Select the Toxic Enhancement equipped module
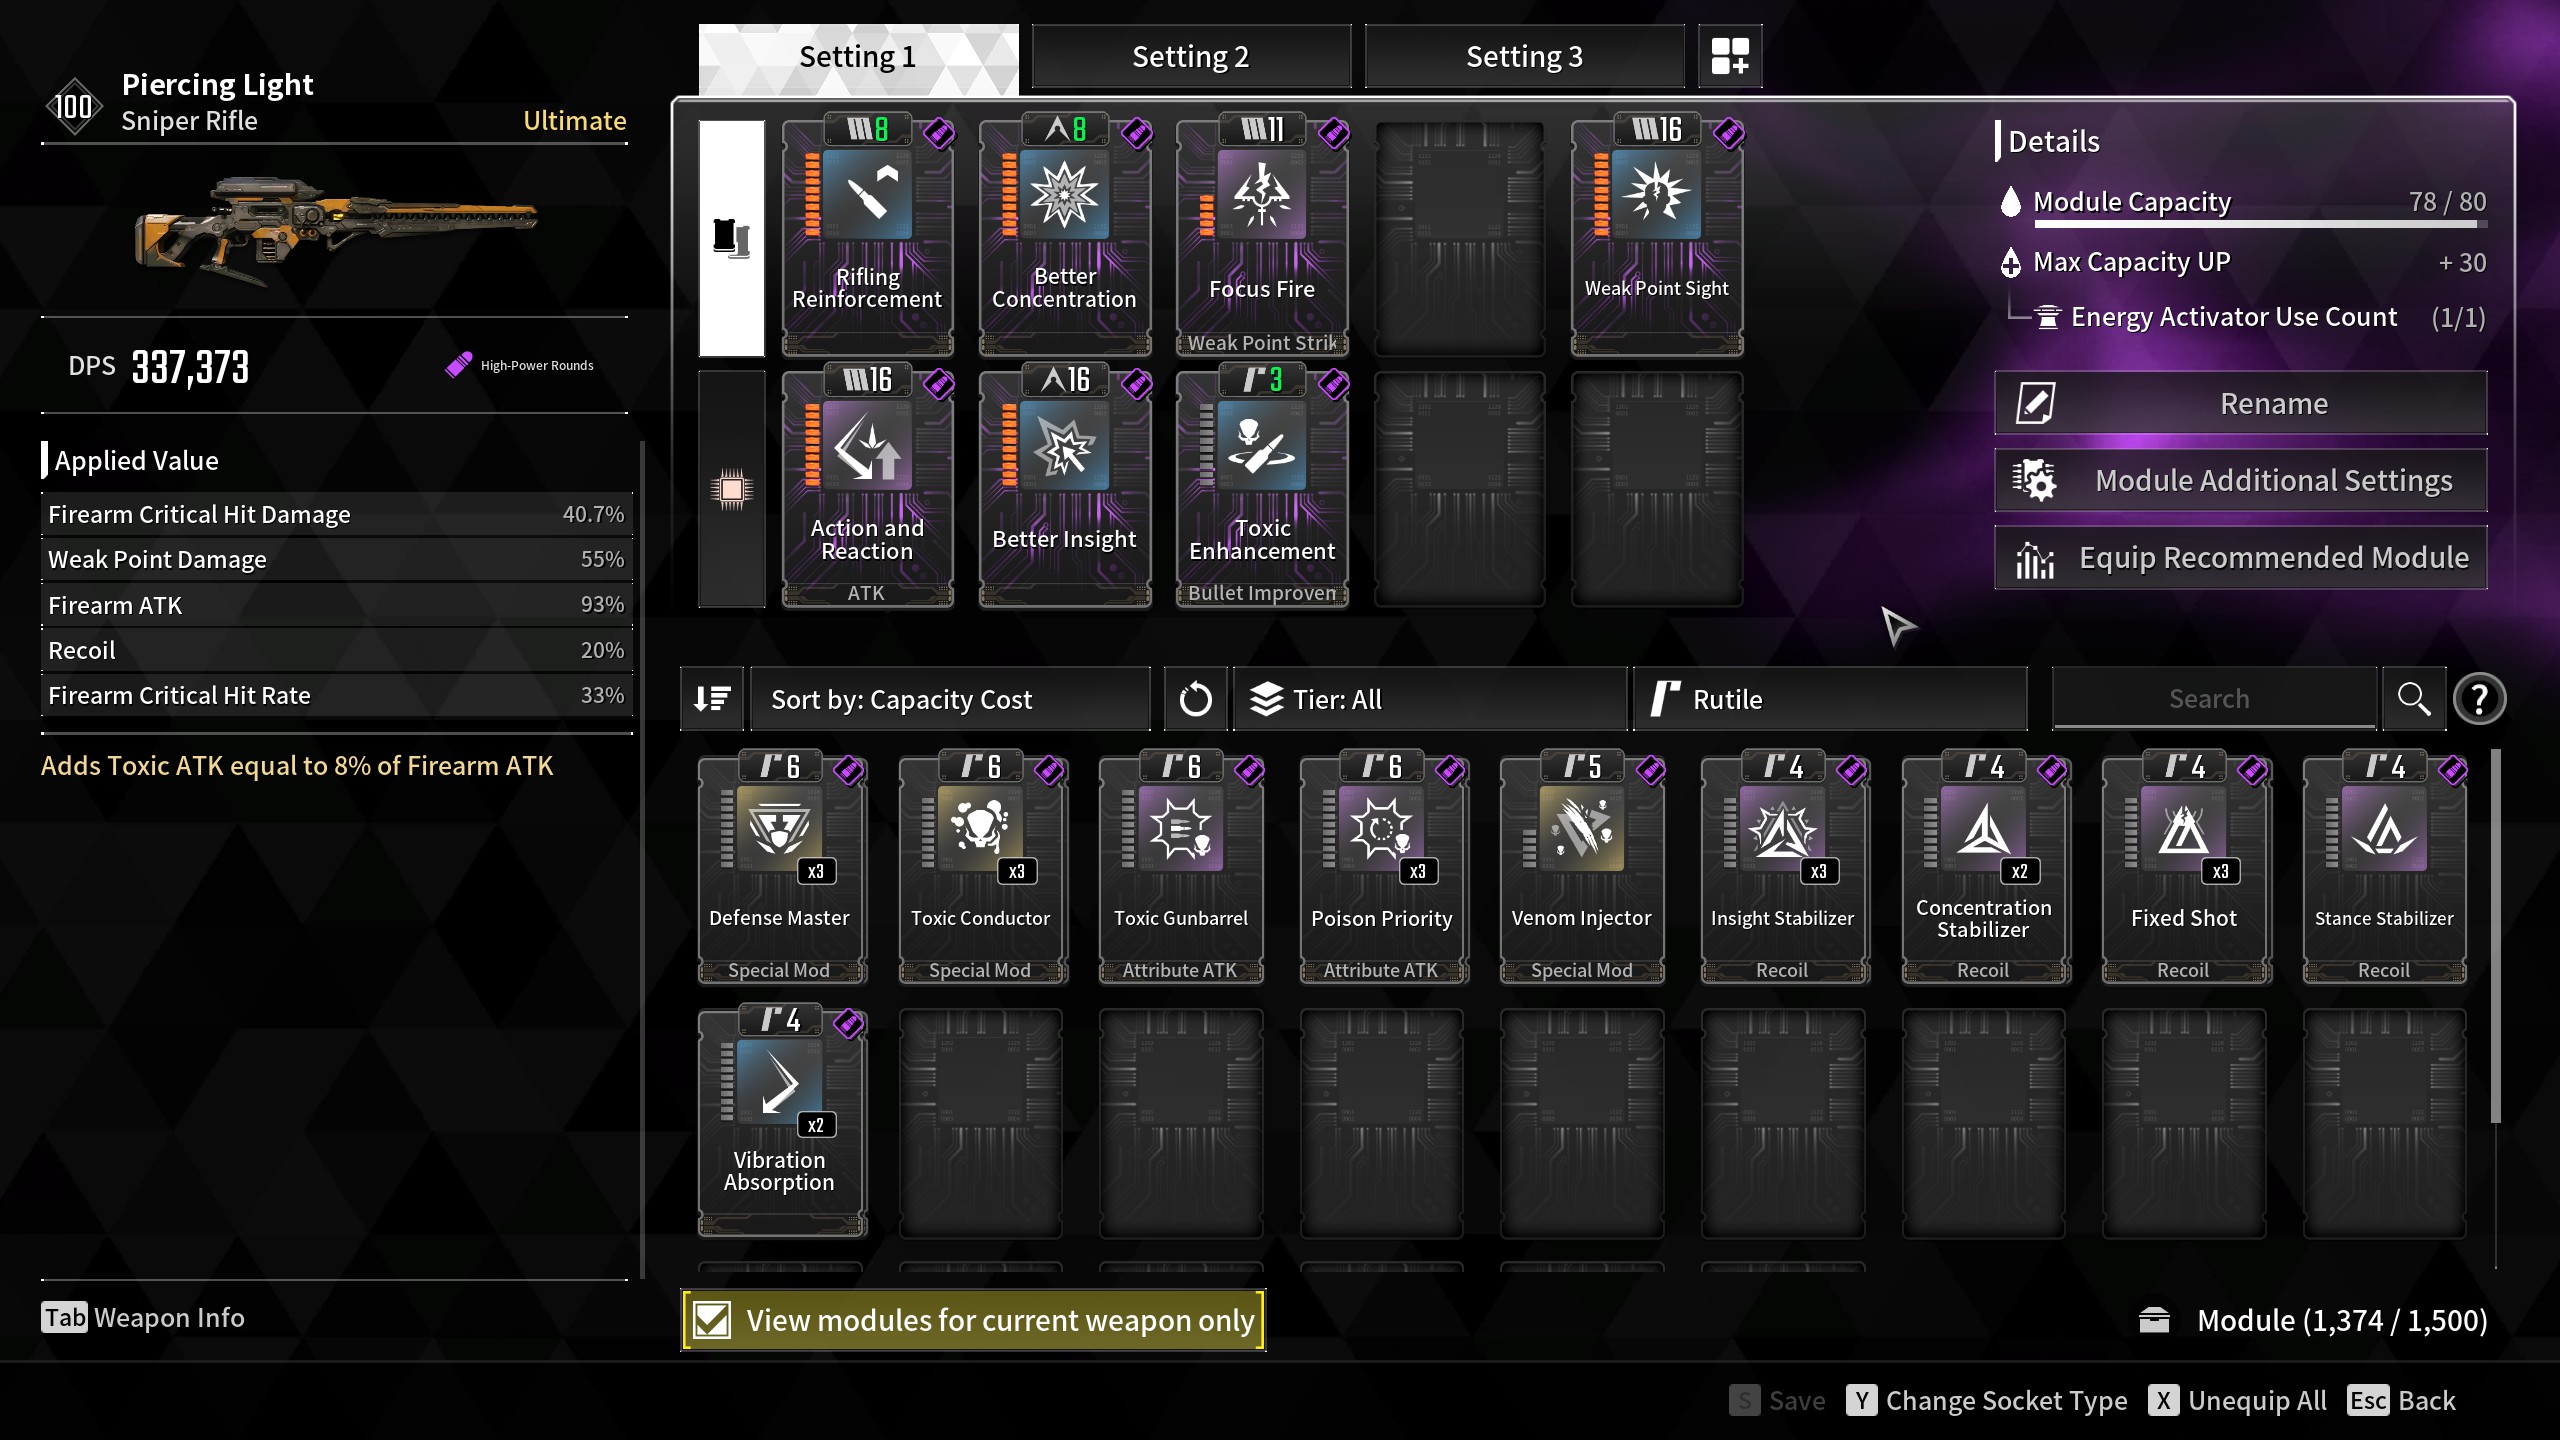Image resolution: width=2560 pixels, height=1440 pixels. tap(1262, 487)
